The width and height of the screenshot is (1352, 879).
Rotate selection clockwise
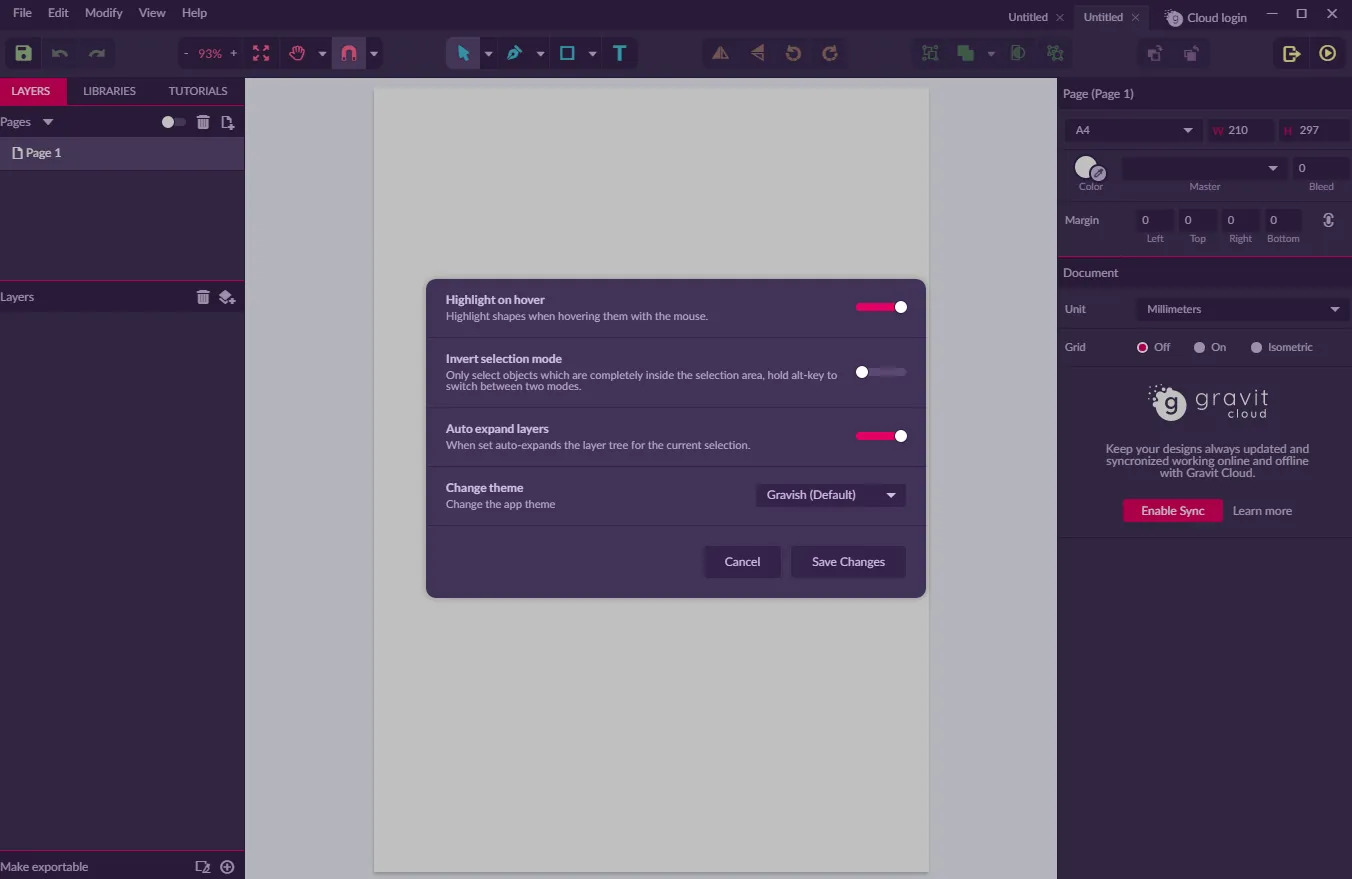coord(830,53)
